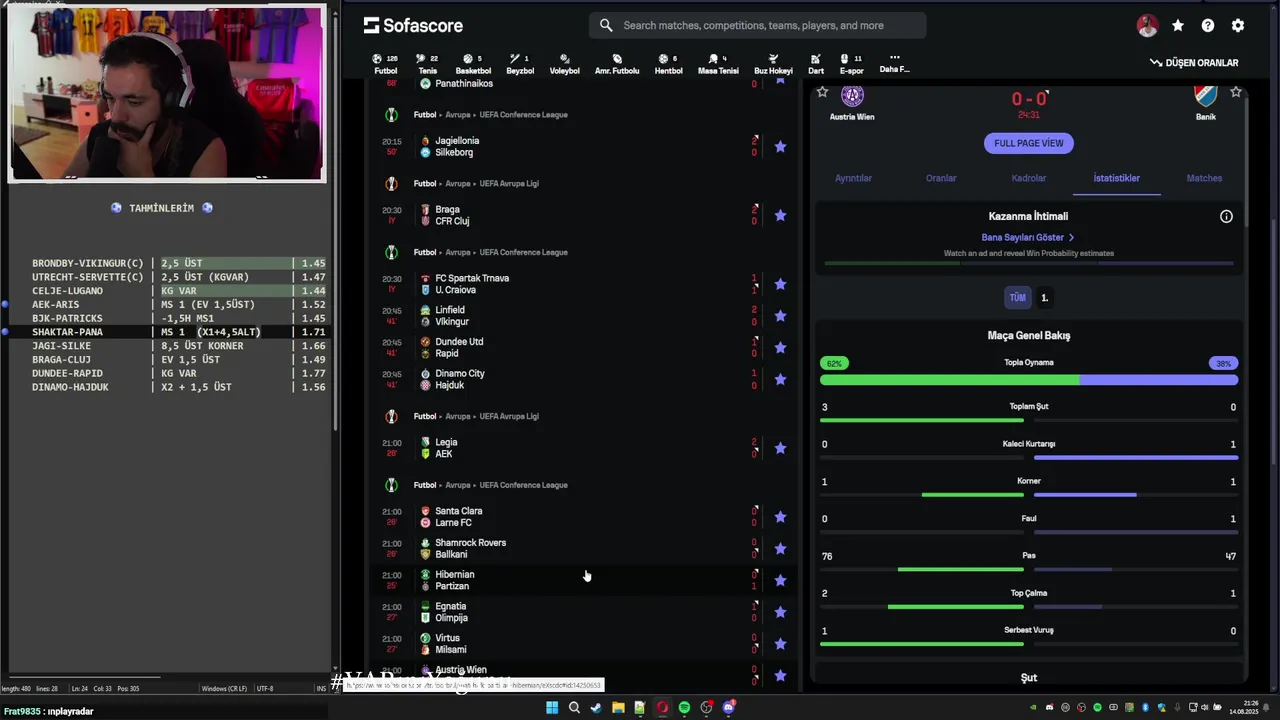Viewport: 1280px width, 720px height.
Task: Click the Topla Oynama possession bar
Action: (x=1028, y=380)
